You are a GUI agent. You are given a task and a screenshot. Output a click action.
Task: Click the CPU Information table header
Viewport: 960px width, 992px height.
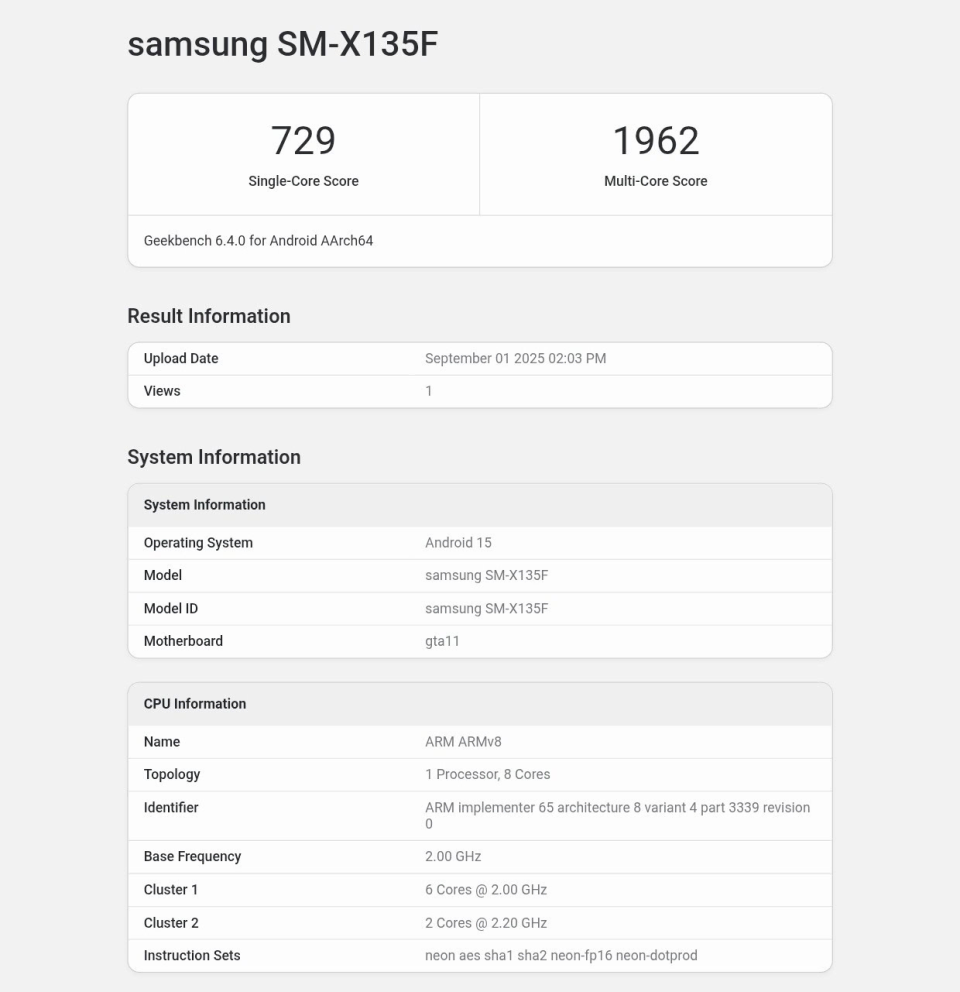[x=195, y=704]
